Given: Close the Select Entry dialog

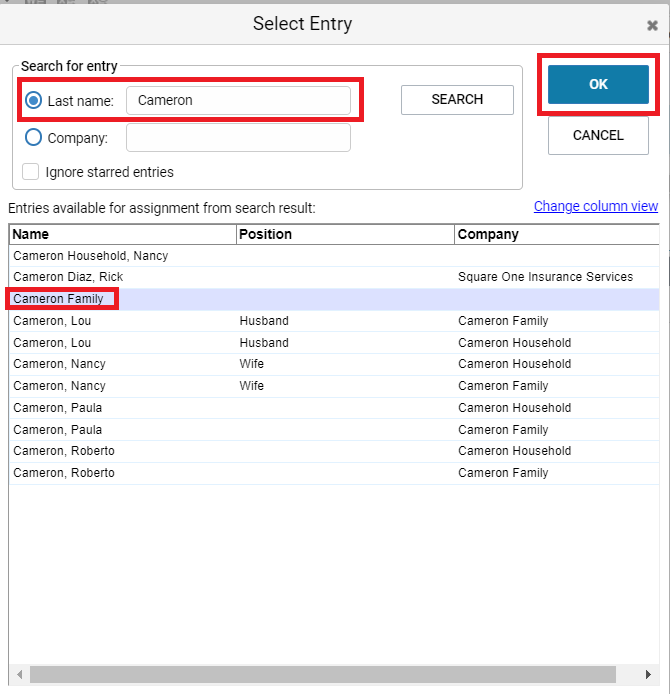Looking at the screenshot, I should click(x=652, y=26).
